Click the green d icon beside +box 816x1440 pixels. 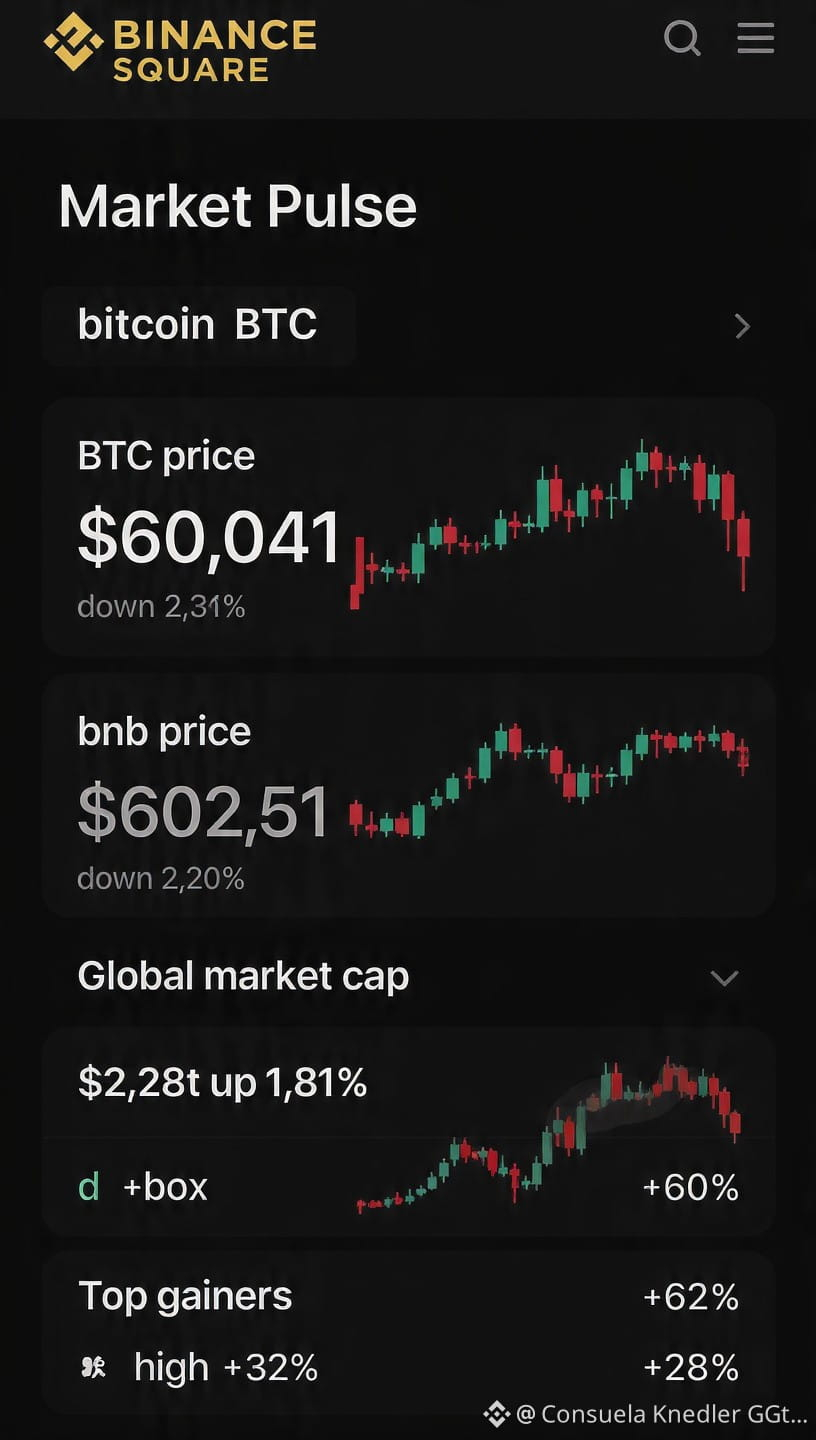[89, 1187]
